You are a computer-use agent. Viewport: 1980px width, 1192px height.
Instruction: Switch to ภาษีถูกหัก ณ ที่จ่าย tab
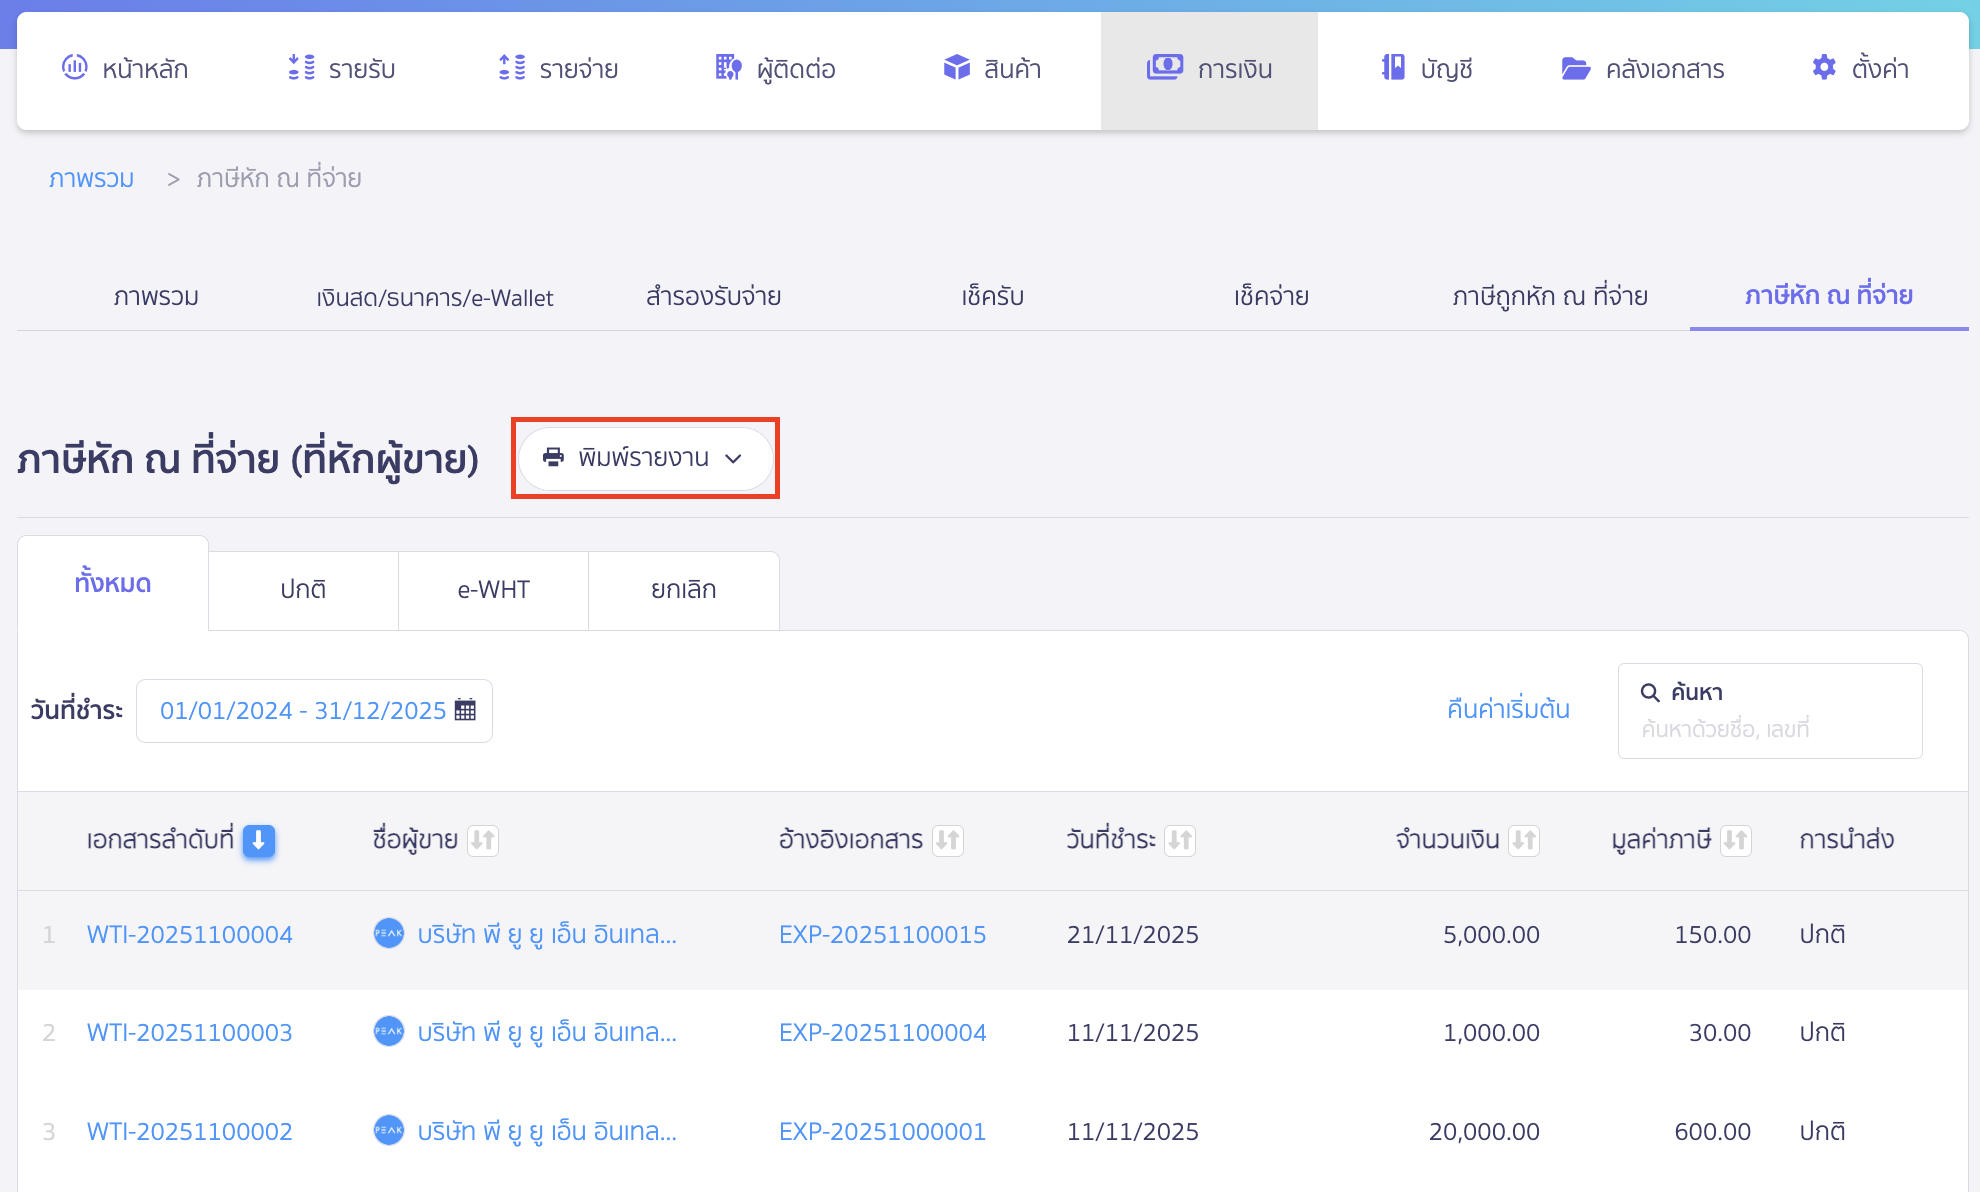[x=1549, y=296]
